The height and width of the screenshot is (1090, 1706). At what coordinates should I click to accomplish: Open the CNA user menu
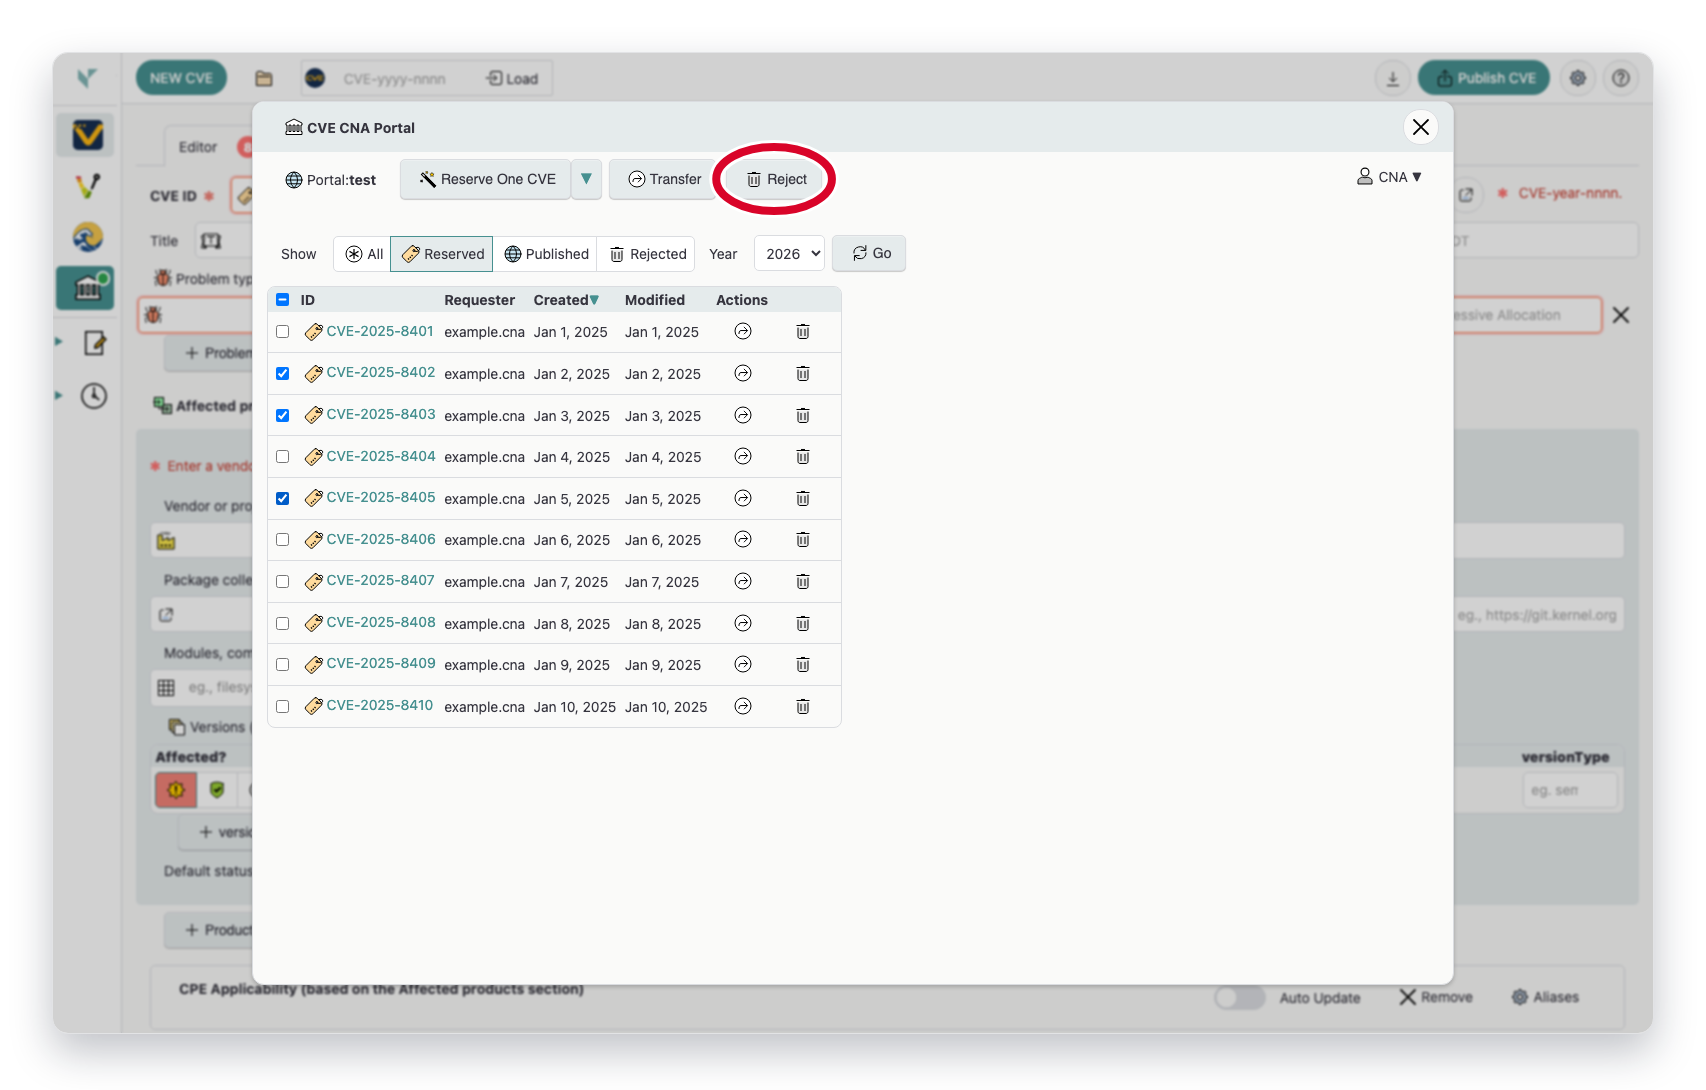(x=1389, y=177)
